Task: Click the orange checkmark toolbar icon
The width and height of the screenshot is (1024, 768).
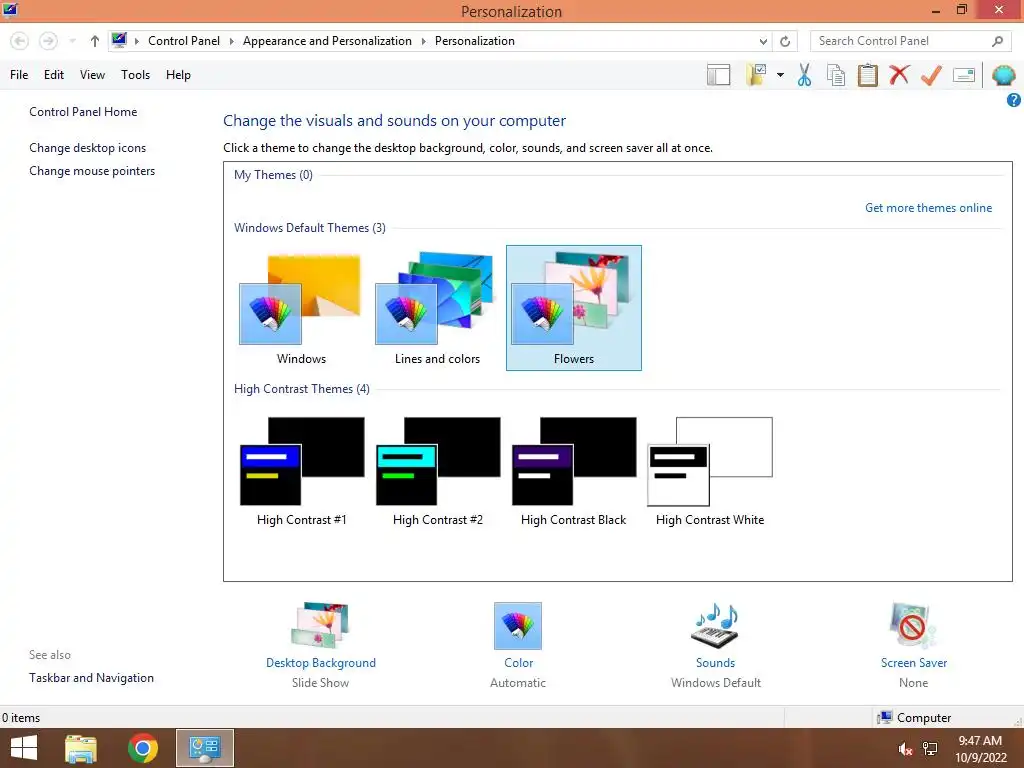Action: [931, 75]
